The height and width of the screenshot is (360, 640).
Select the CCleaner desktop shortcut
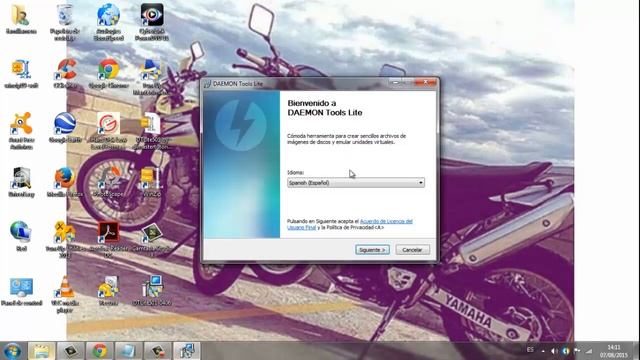[65, 73]
